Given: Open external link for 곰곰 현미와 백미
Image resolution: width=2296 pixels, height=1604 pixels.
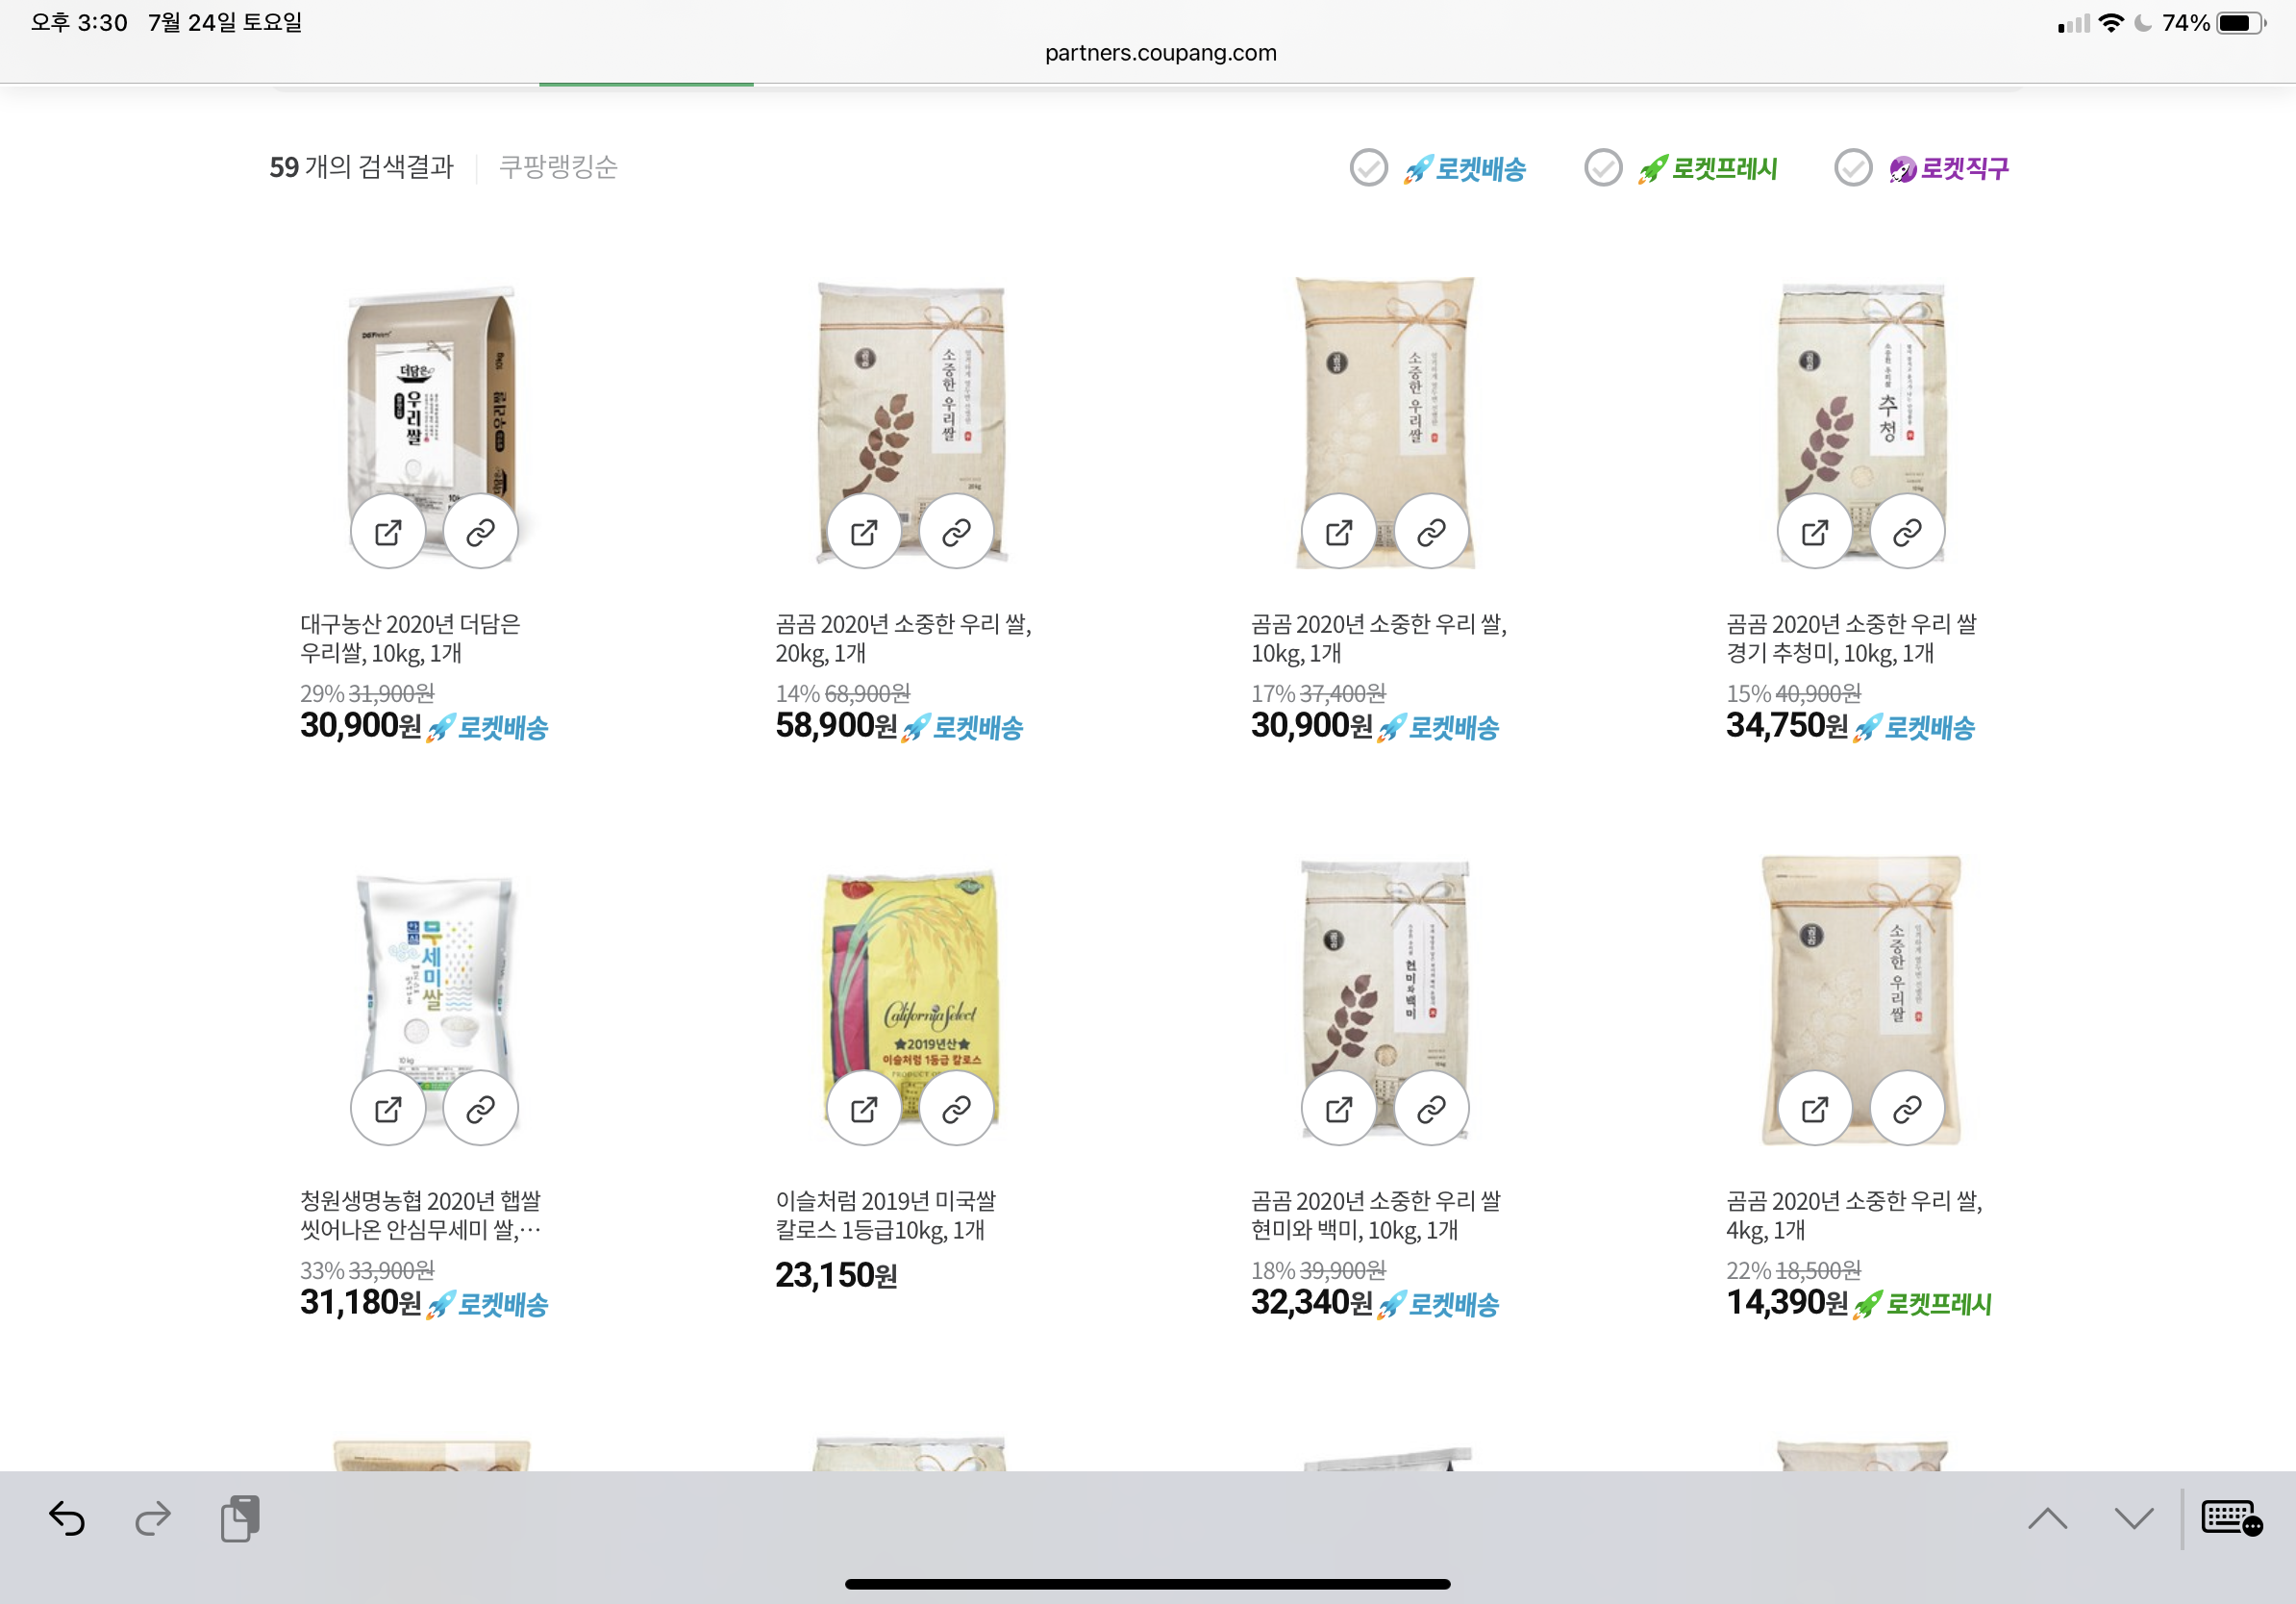Looking at the screenshot, I should point(1339,1109).
